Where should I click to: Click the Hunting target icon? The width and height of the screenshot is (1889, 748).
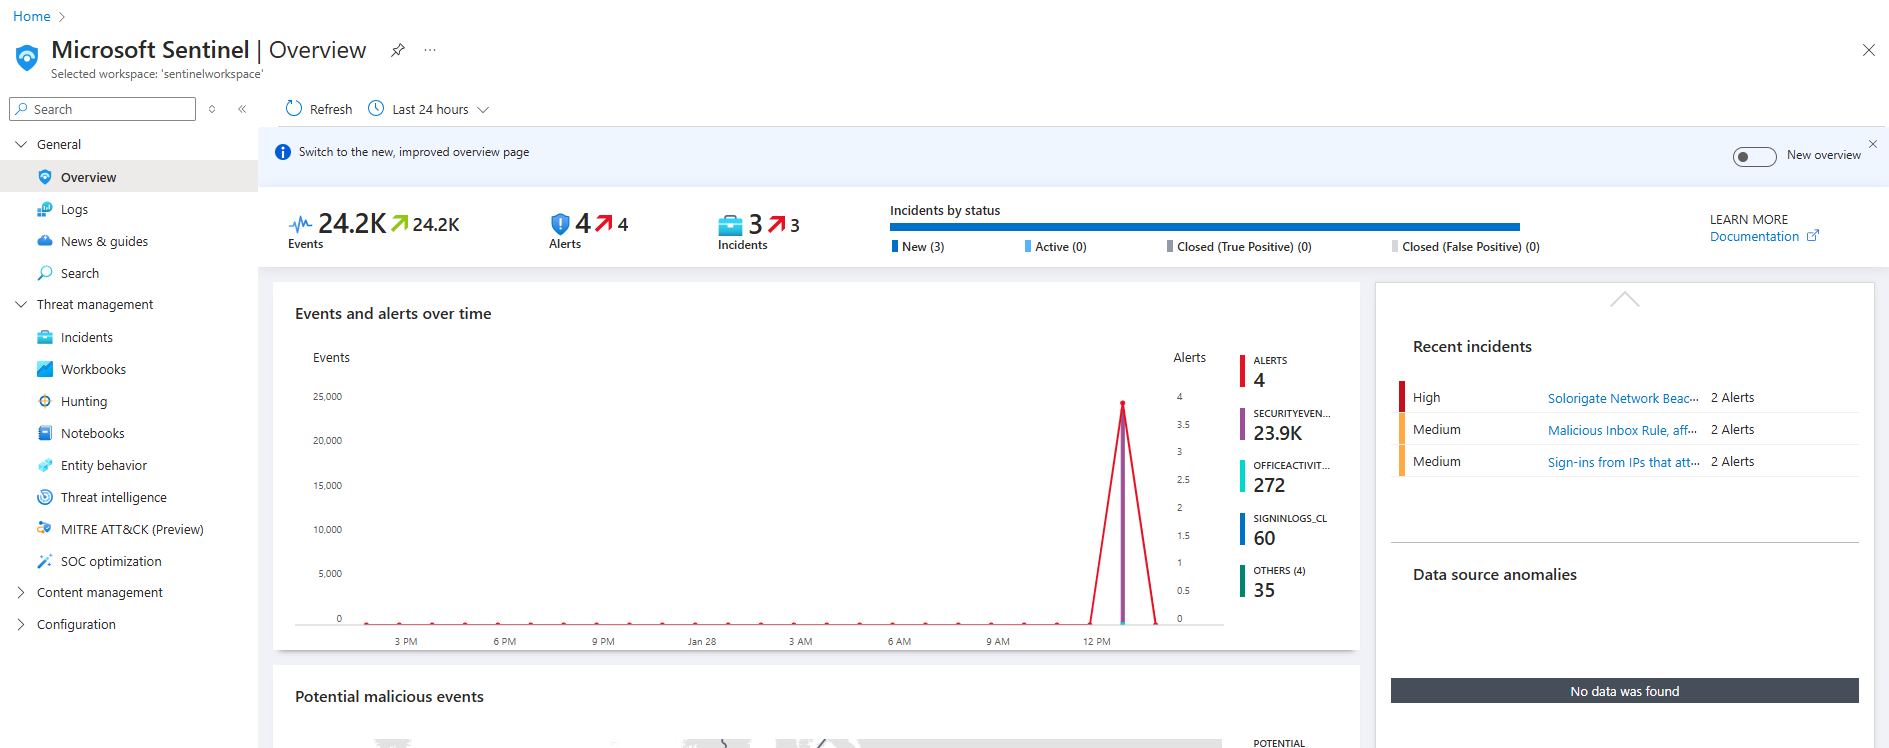coord(45,401)
